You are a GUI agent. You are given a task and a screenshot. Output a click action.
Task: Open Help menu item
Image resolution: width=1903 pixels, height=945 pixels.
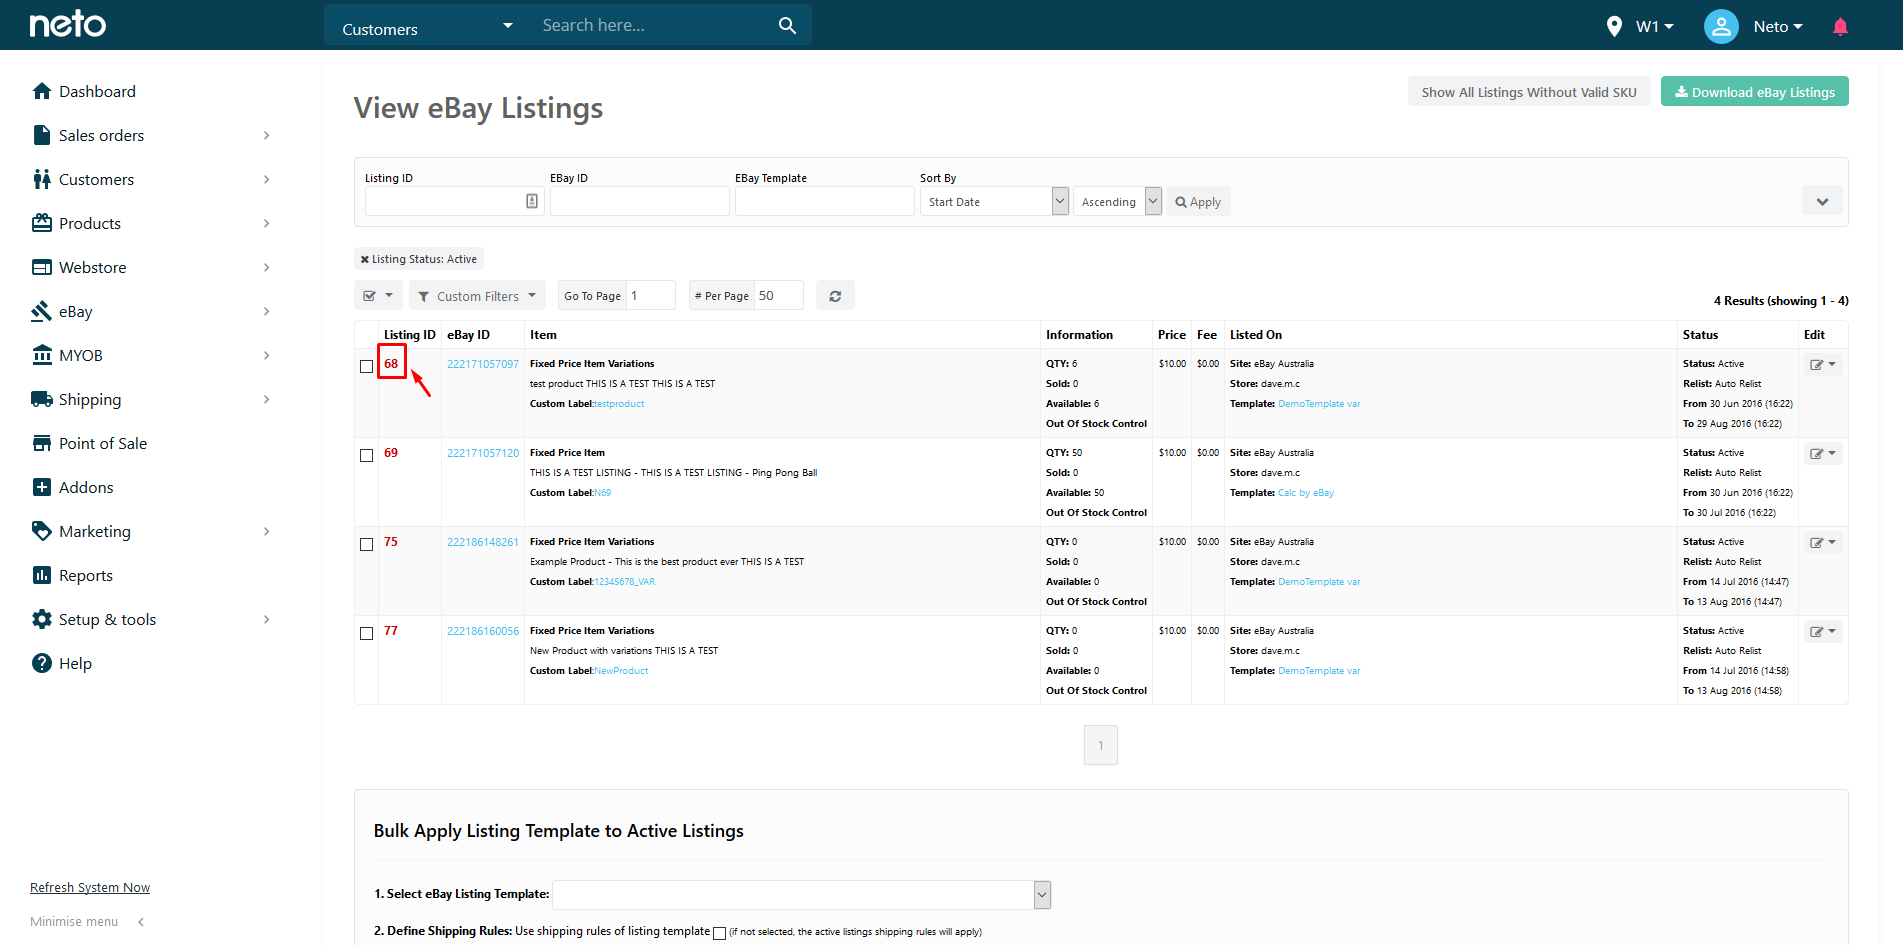[x=75, y=663]
